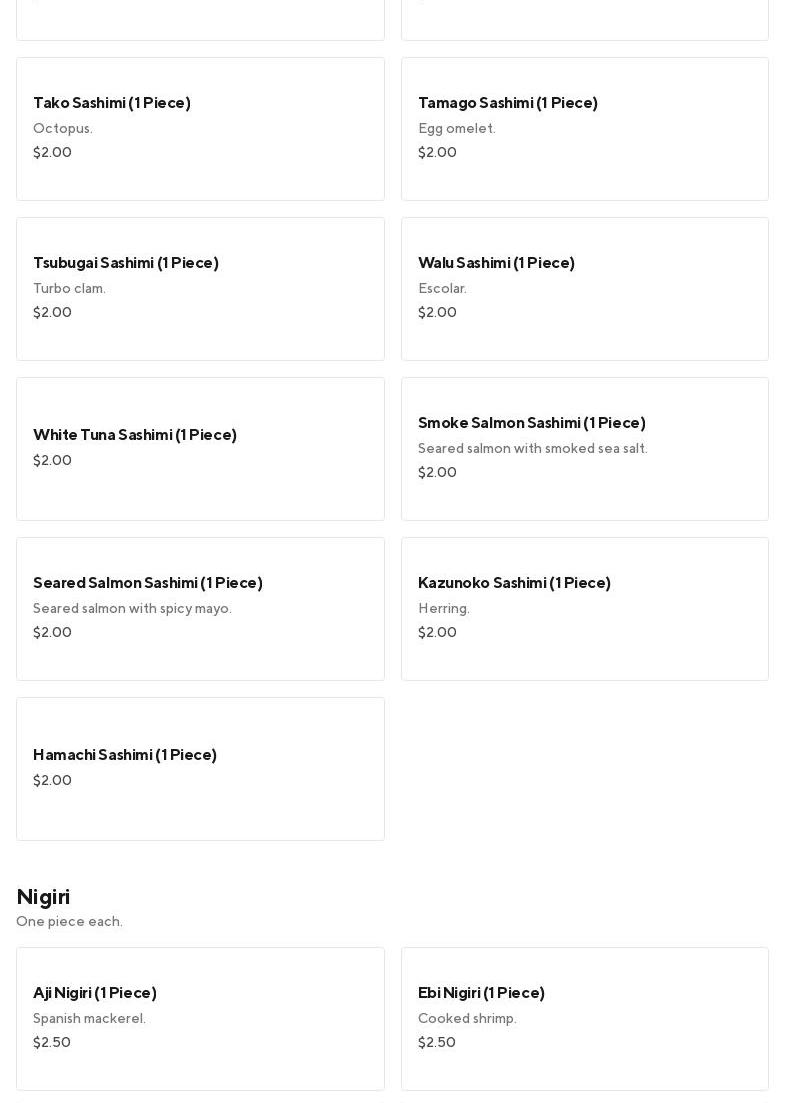Viewport: 785px width, 1103px height.
Task: Click the $2.50 price under Aji Nigiri
Action: [52, 1043]
